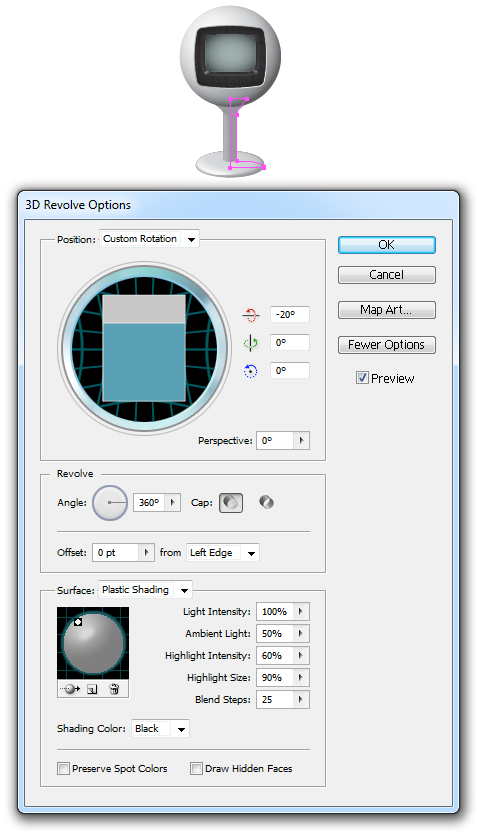Viewport: 478px width, 836px height.
Task: Open the Surface Plastic Shading dropdown
Action: (145, 590)
